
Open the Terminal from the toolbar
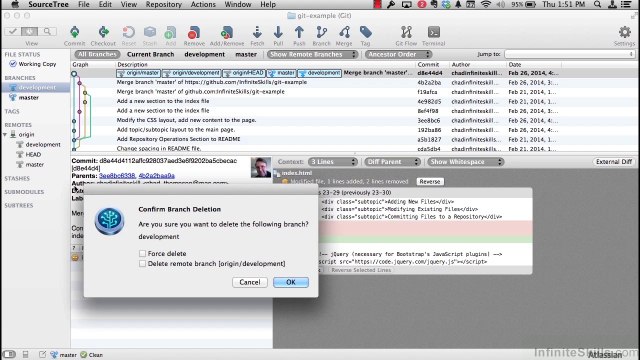(x=433, y=33)
